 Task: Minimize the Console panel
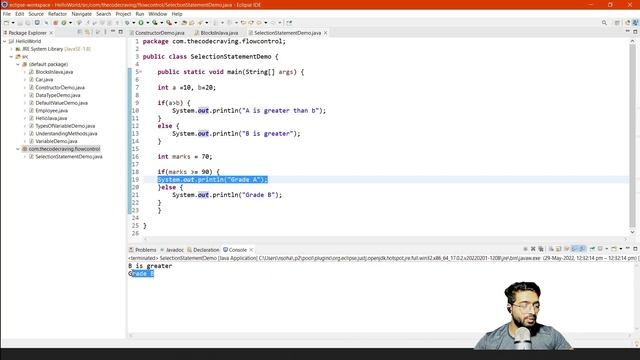tap(628, 248)
